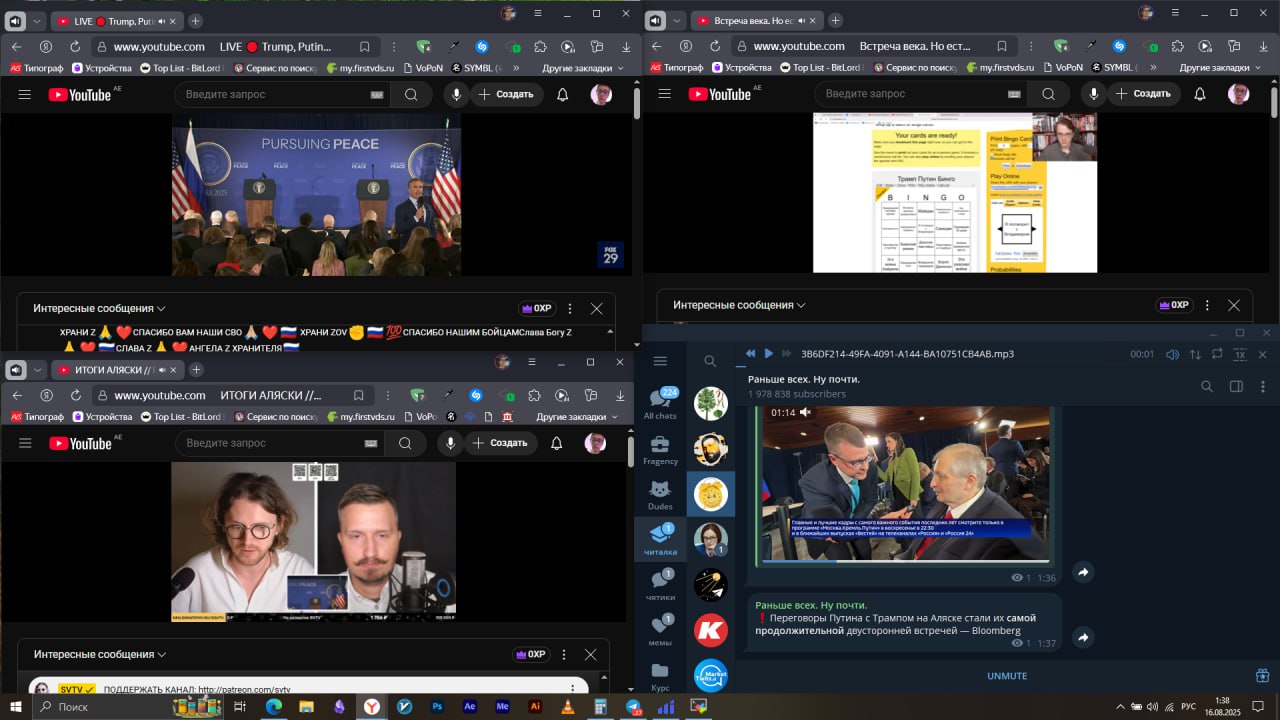Open YouTube notifications bell in ИТОГИ АЛЯСКИ window
The image size is (1280, 720).
[x=557, y=443]
